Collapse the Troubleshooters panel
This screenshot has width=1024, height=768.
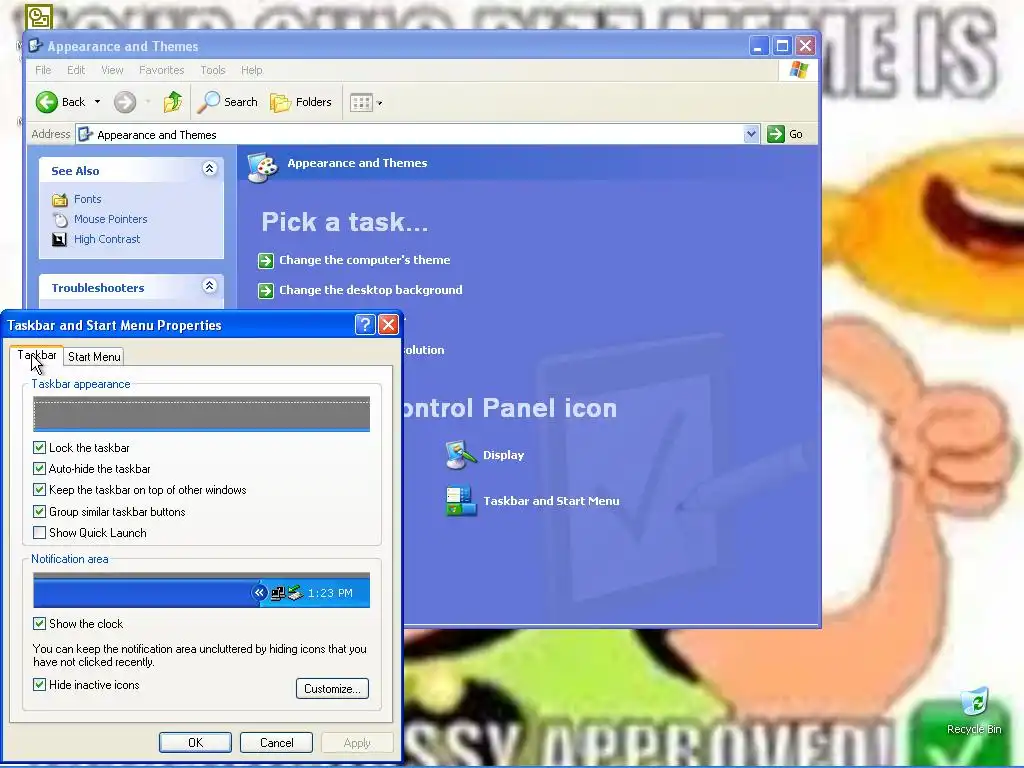tap(209, 285)
